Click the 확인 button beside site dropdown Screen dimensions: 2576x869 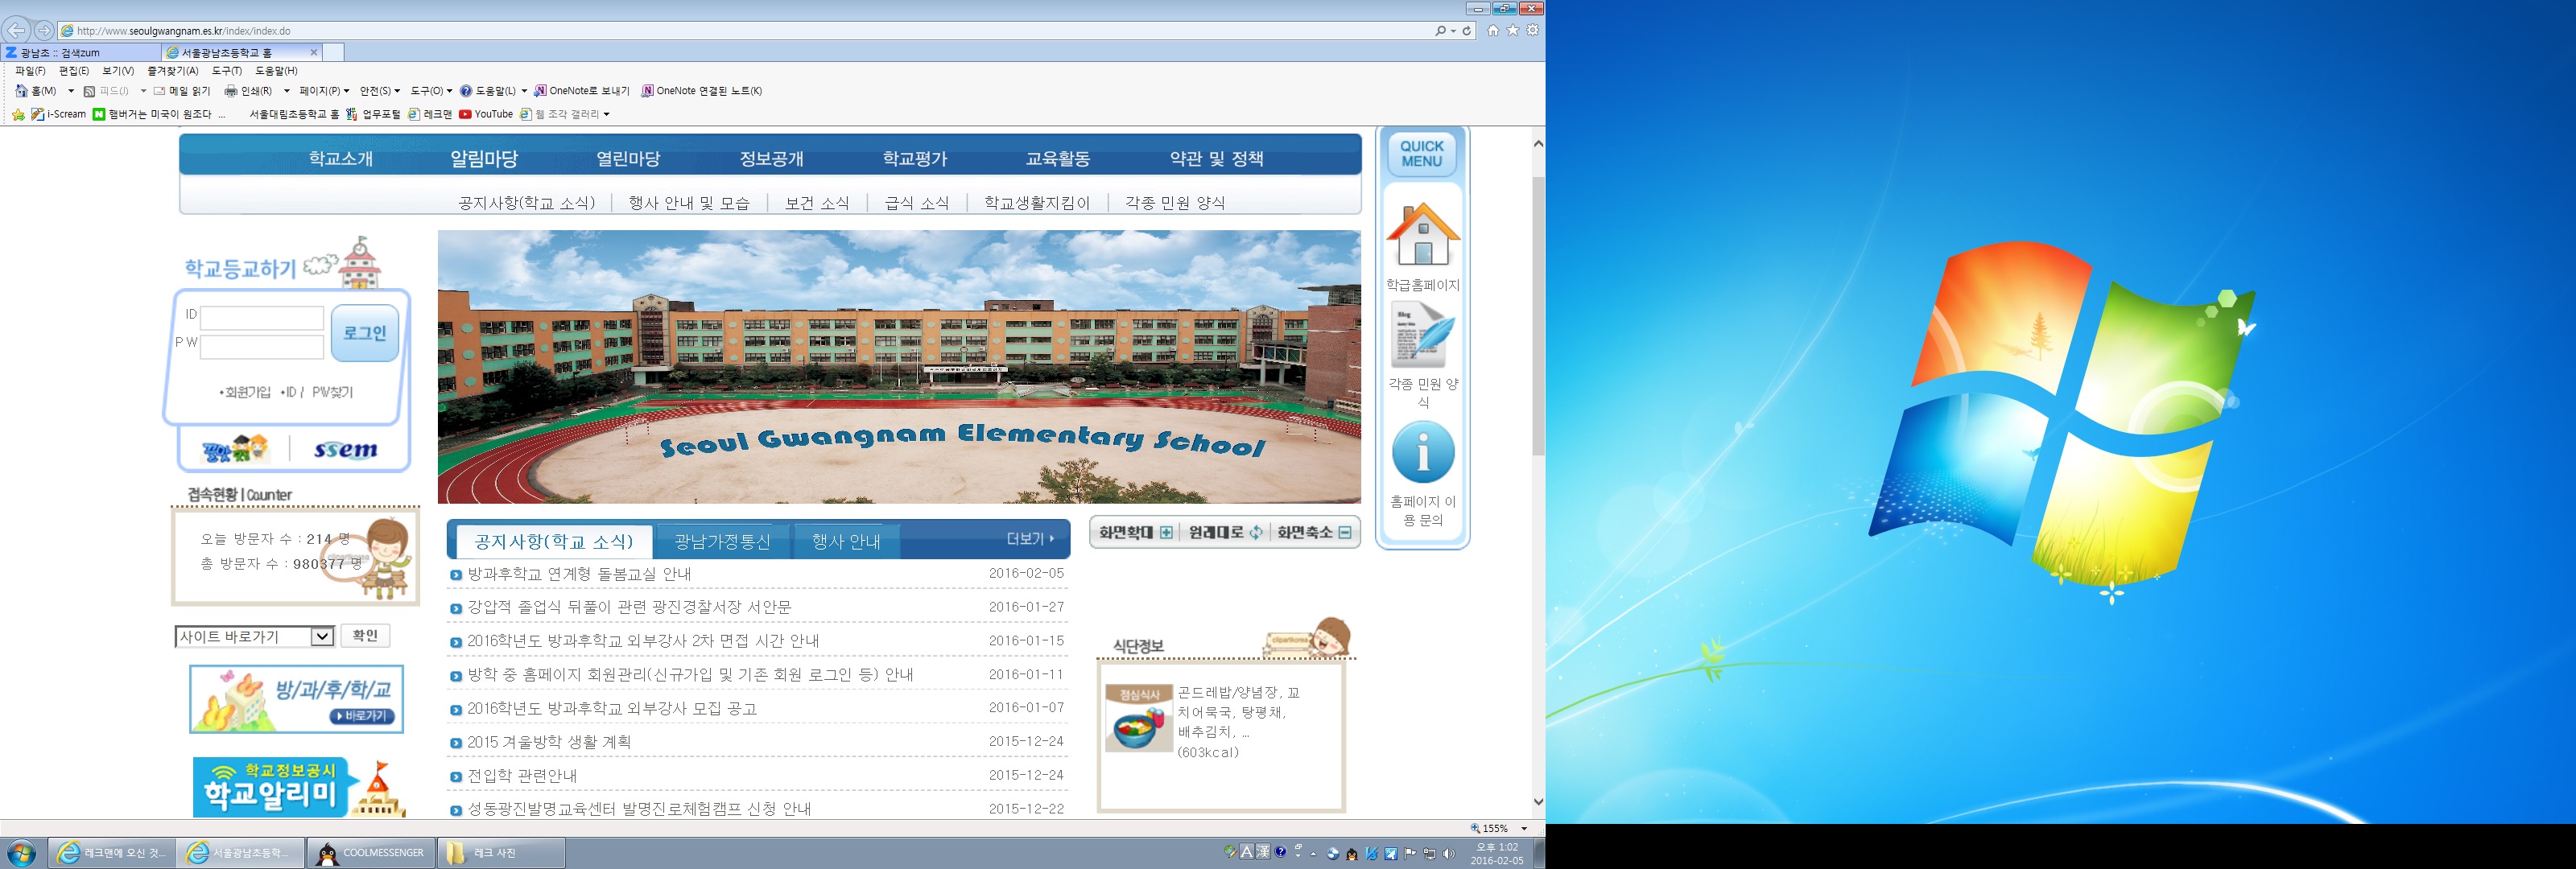point(365,636)
